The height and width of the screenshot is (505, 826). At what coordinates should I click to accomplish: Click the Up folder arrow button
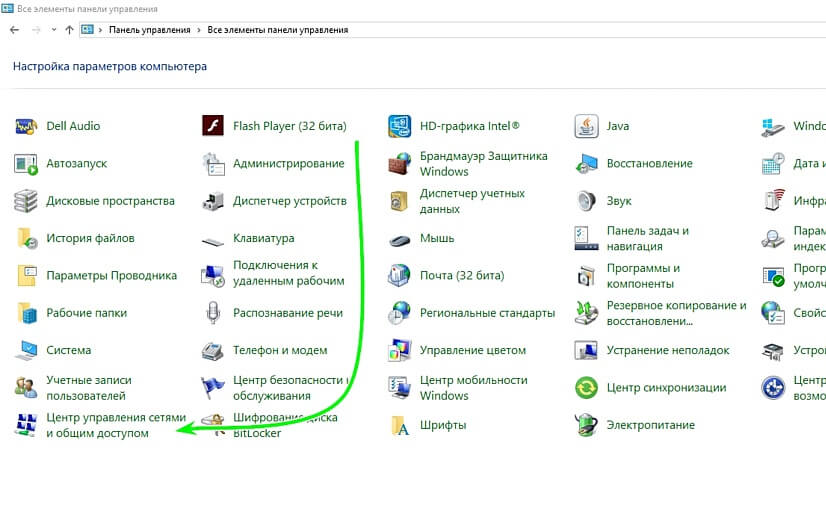[69, 30]
